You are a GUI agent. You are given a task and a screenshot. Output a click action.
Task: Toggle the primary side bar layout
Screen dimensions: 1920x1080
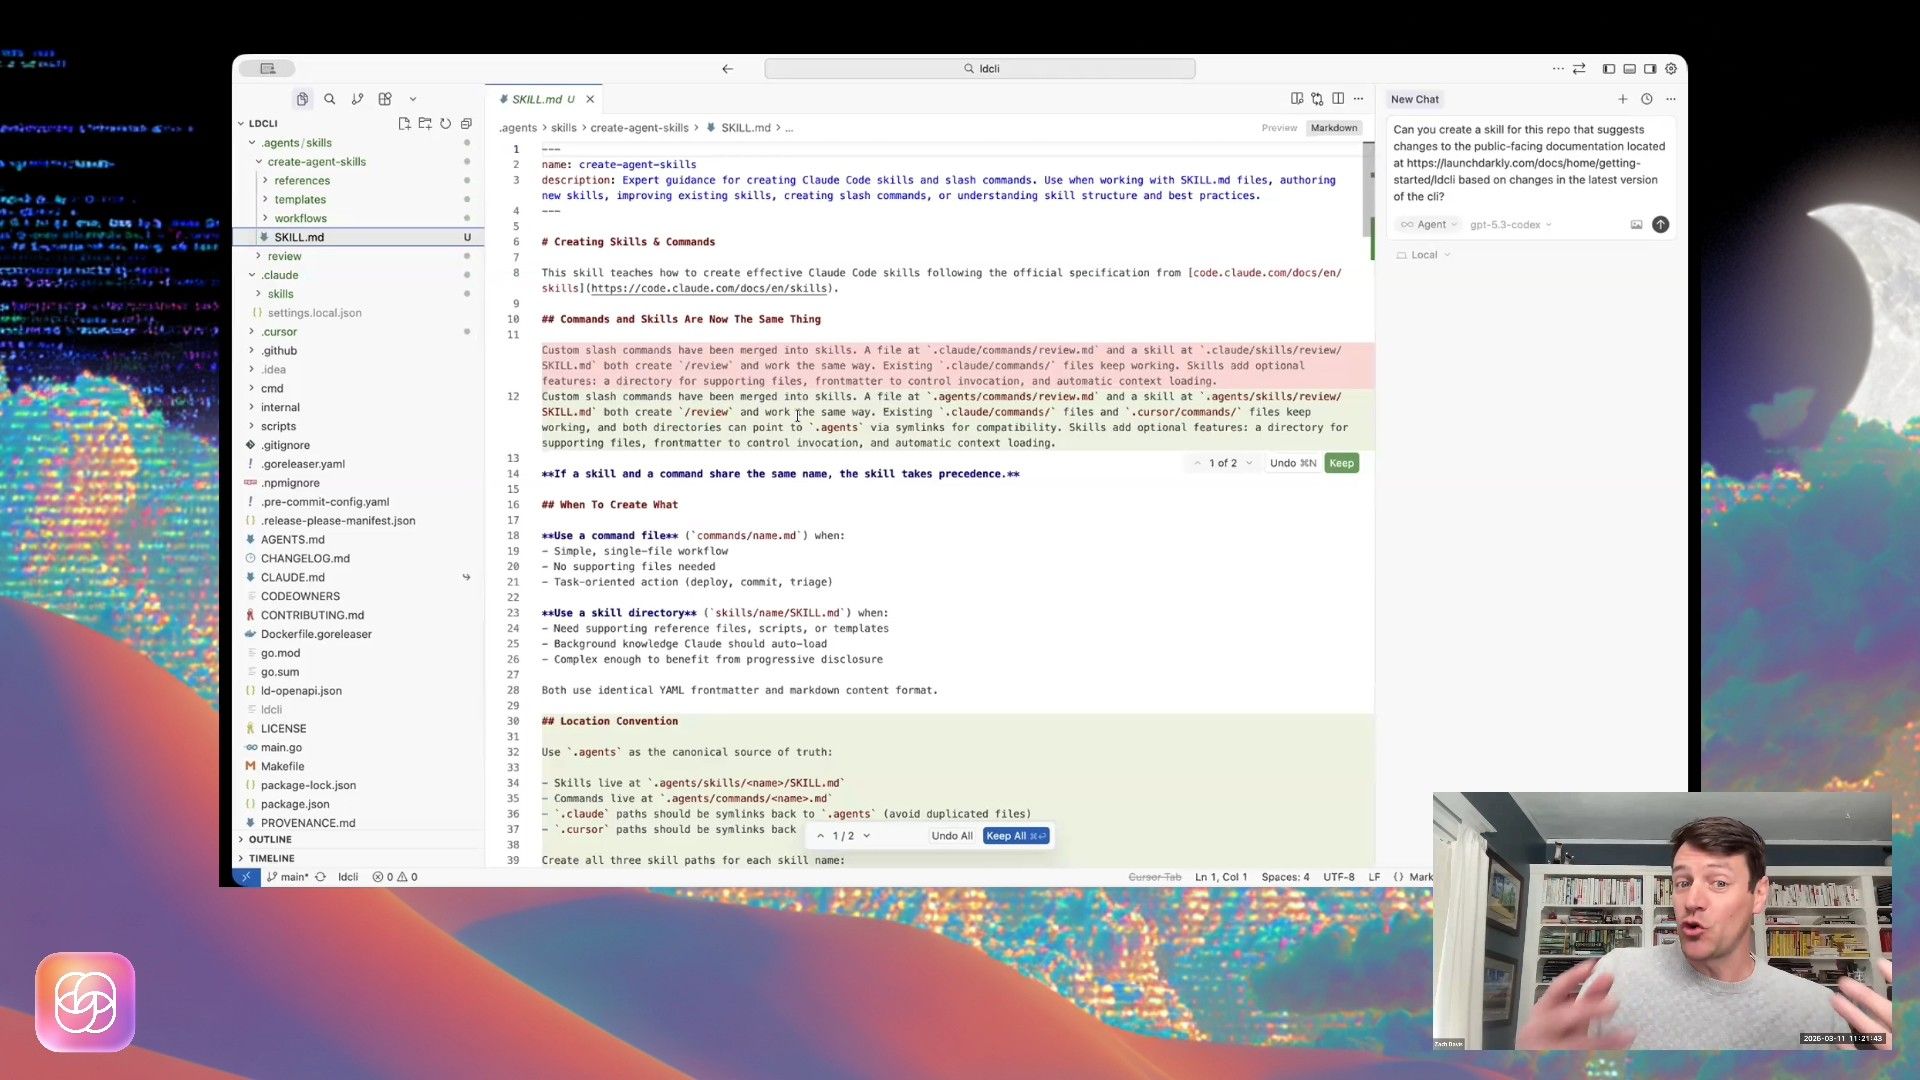tap(1608, 69)
